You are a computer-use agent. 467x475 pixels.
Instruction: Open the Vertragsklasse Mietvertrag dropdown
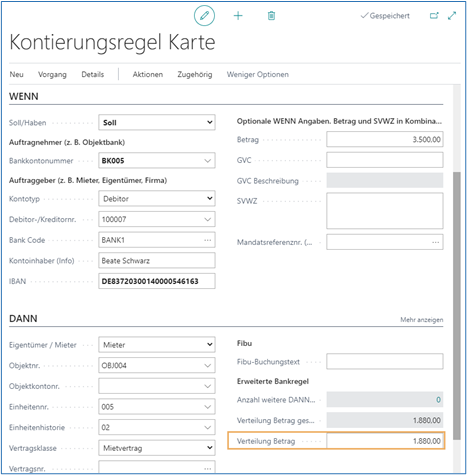coord(157,448)
